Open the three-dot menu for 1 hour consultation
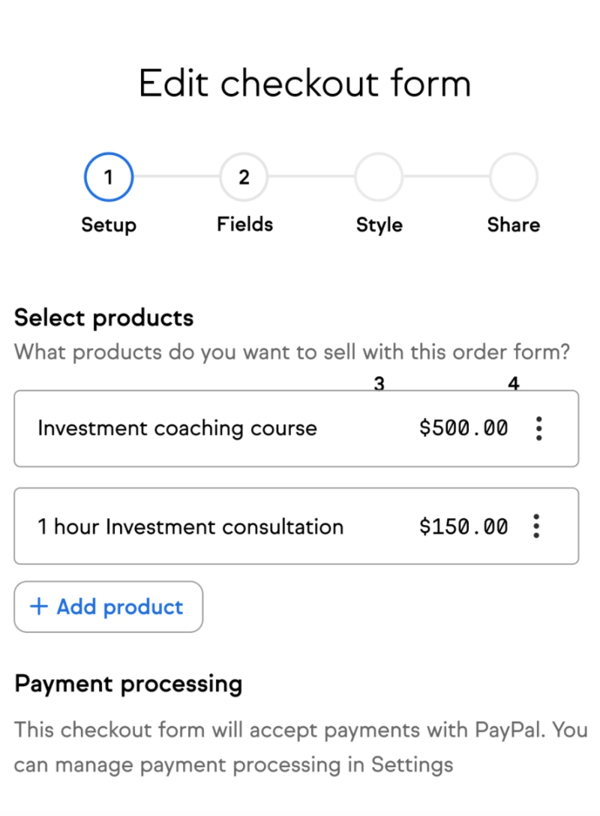This screenshot has width=600, height=816. (537, 526)
